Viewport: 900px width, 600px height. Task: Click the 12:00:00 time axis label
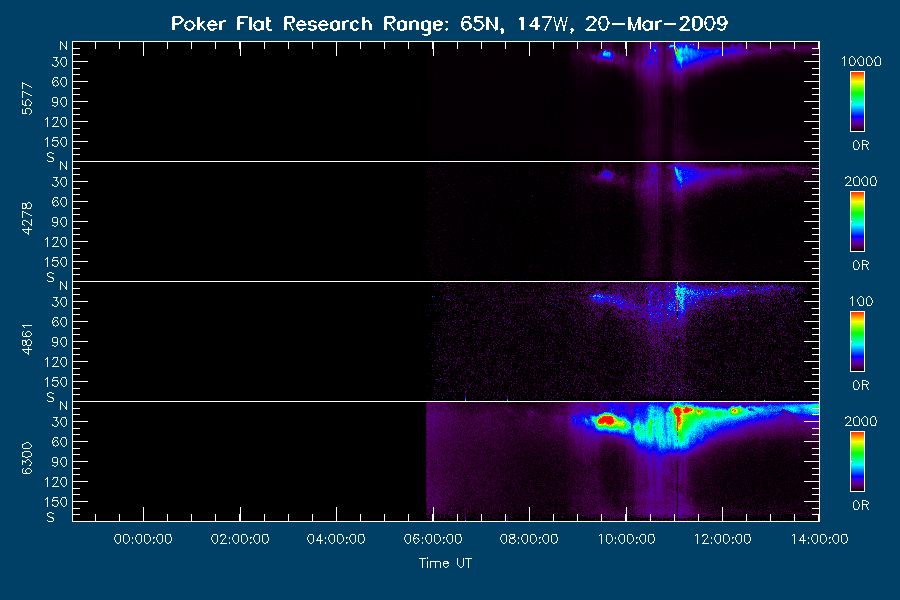pos(723,539)
